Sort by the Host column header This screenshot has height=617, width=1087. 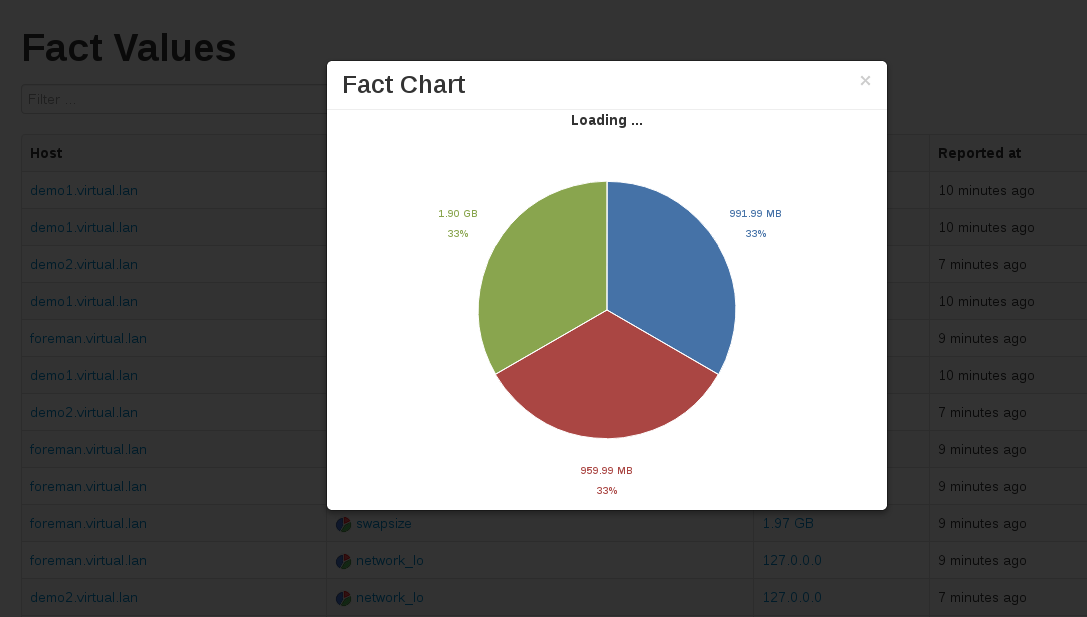coord(46,153)
